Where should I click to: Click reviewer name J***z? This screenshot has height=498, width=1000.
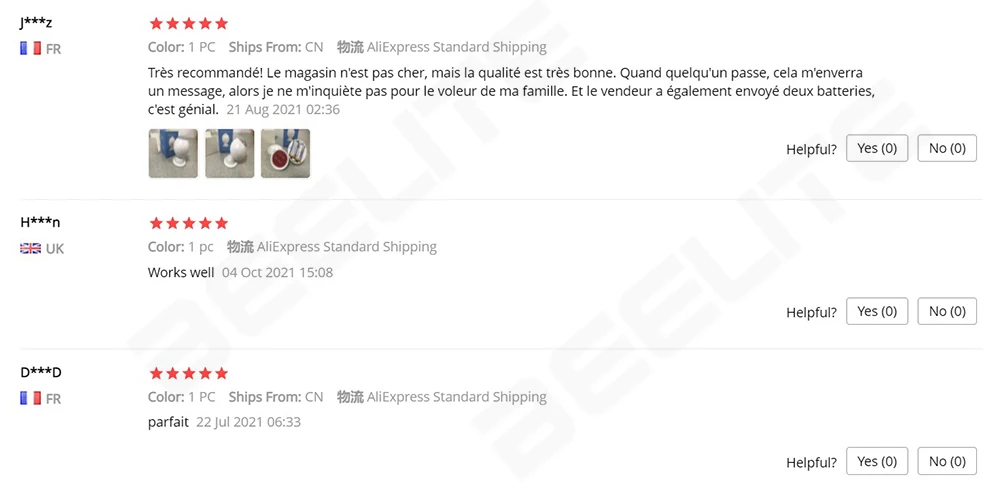point(36,23)
